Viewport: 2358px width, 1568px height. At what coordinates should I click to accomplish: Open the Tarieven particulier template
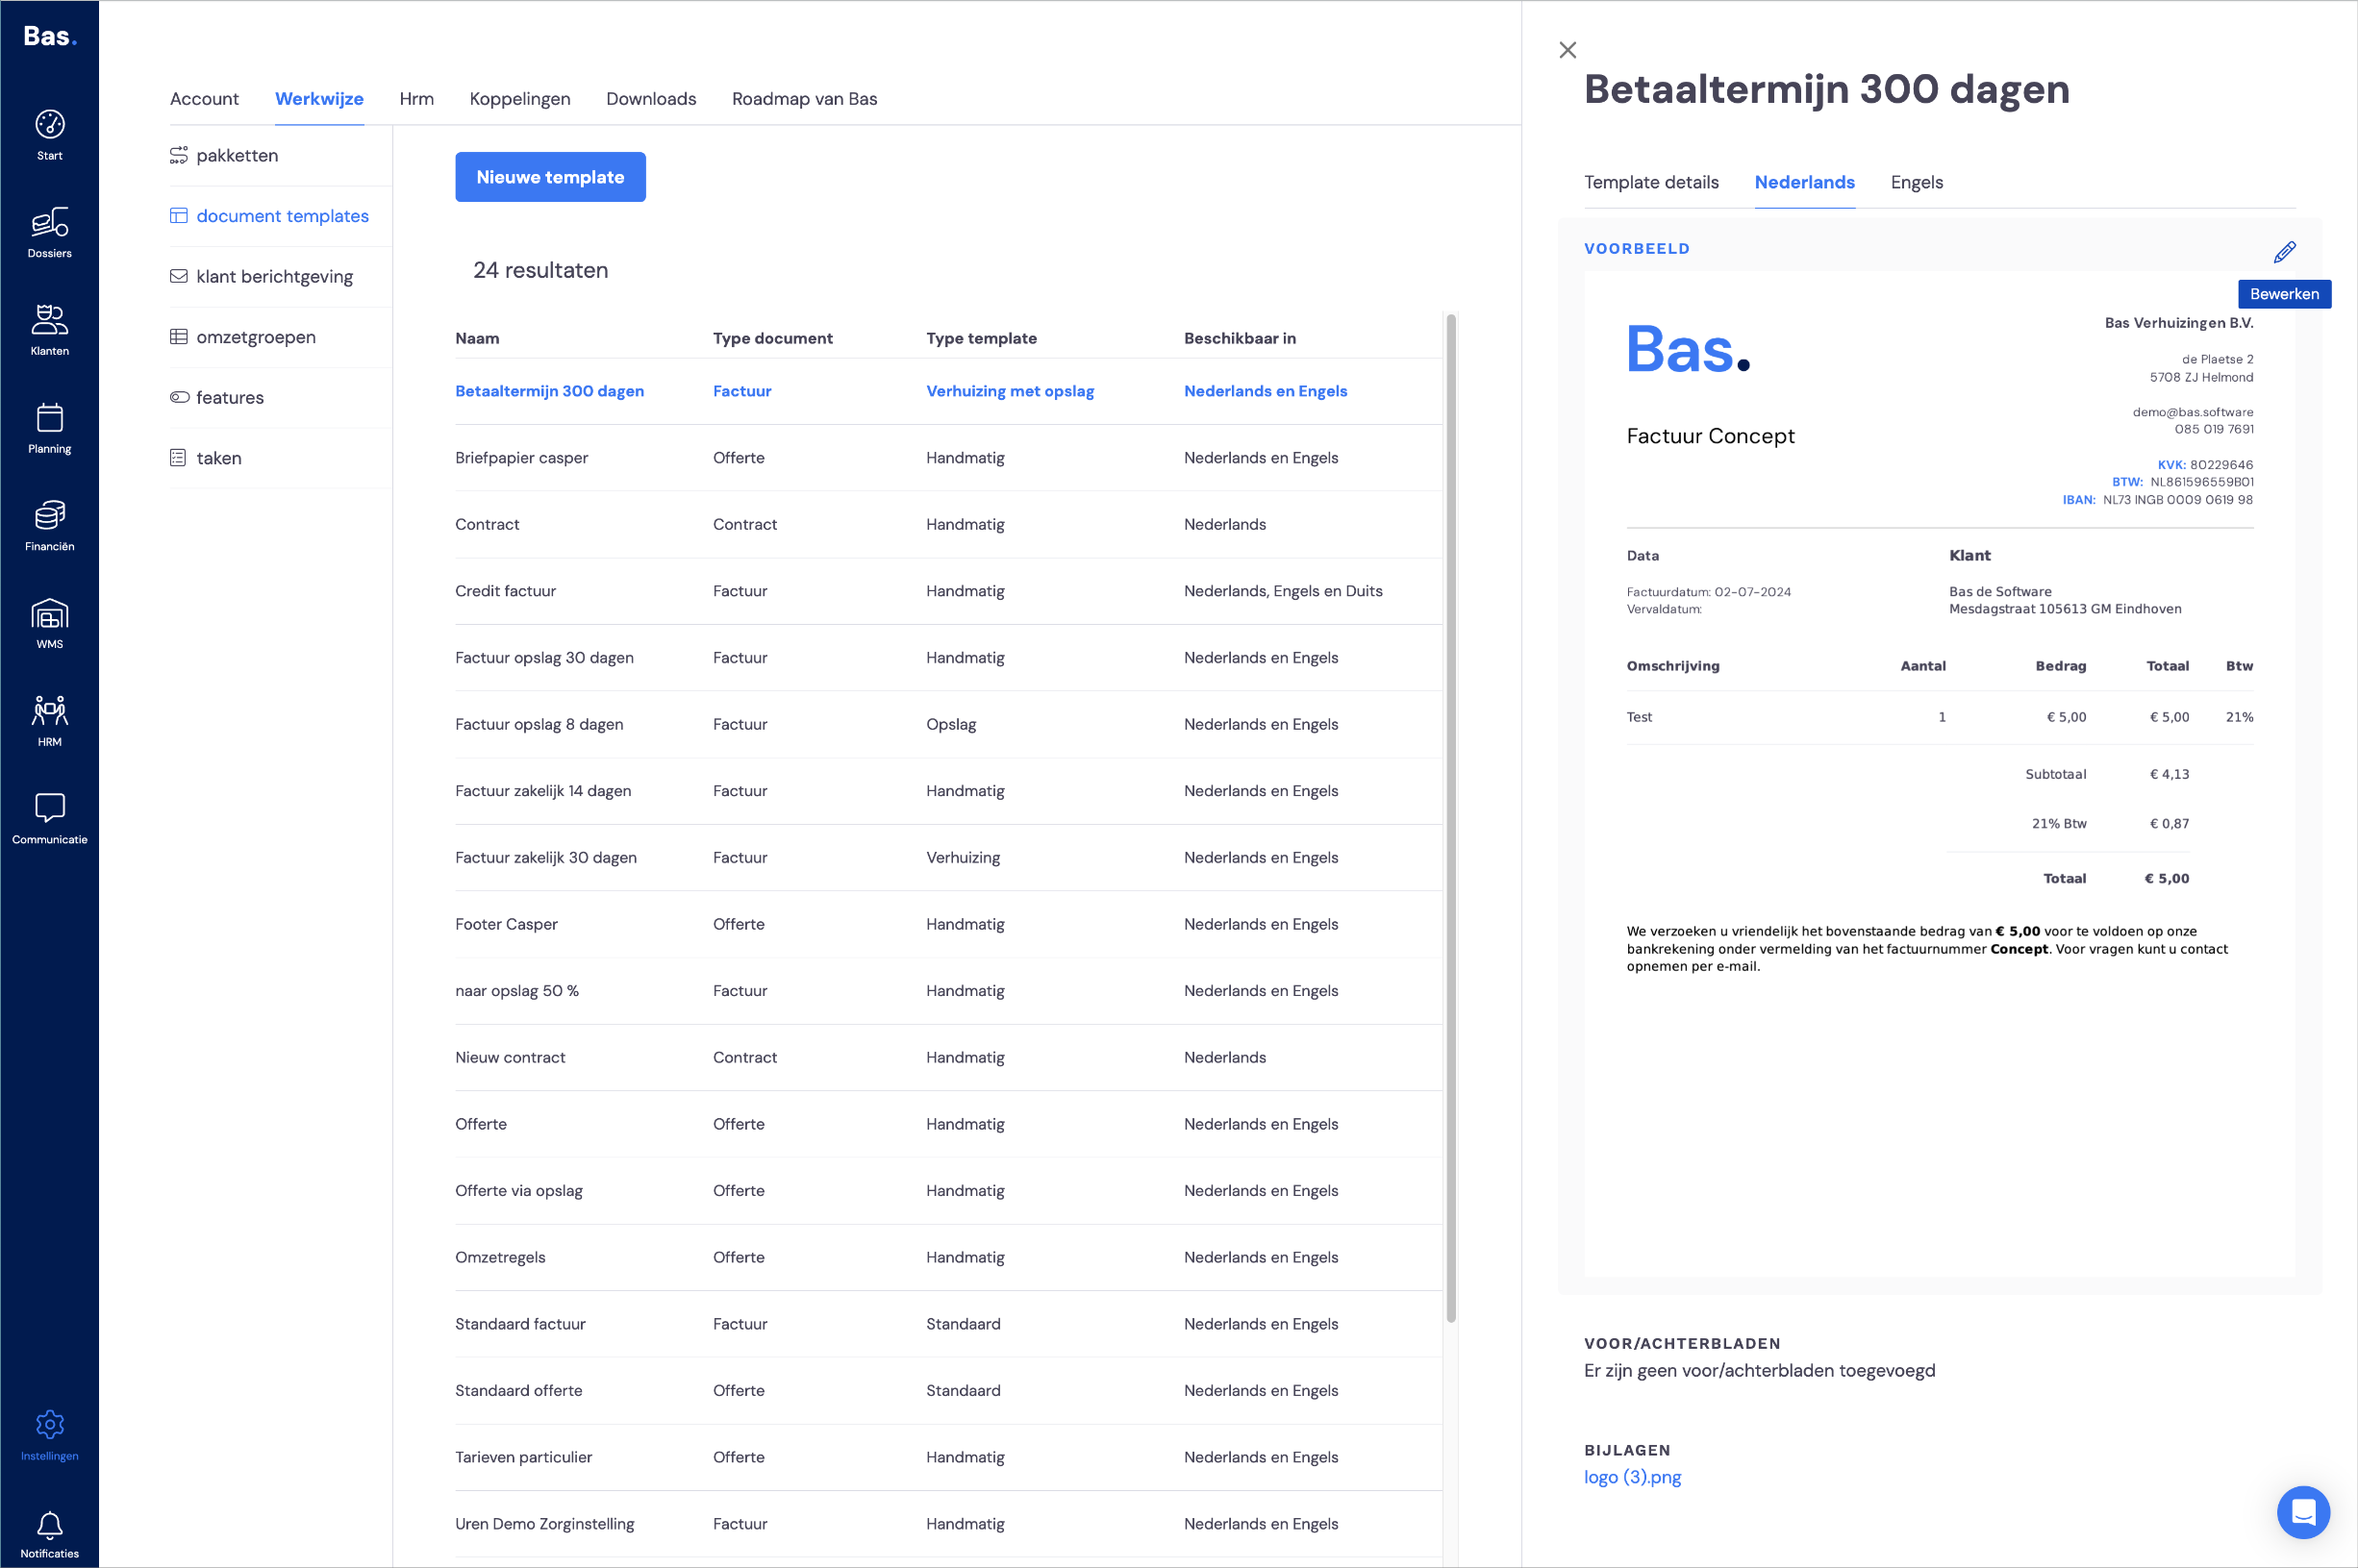point(948,1458)
